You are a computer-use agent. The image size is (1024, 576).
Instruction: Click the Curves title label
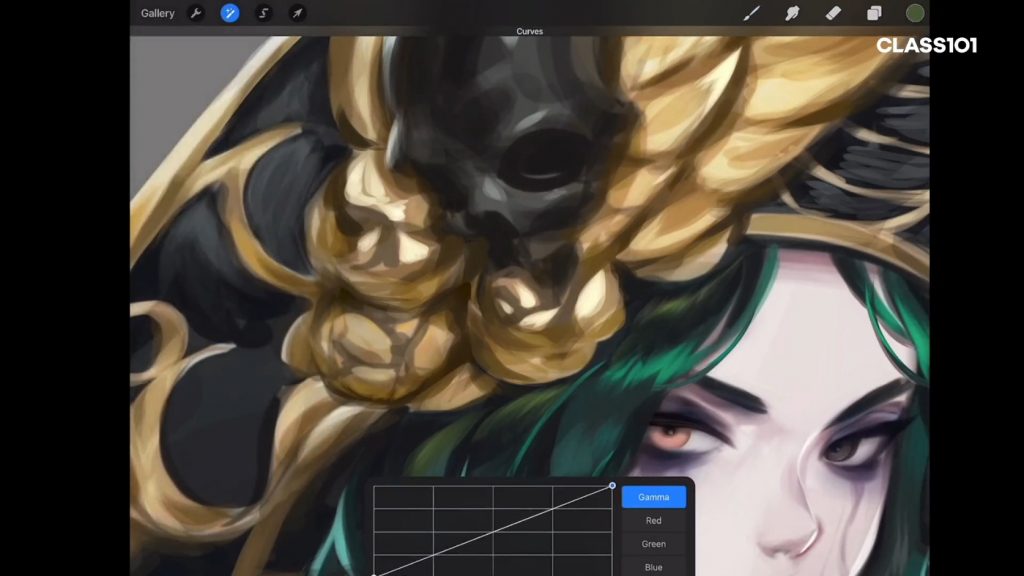point(530,31)
